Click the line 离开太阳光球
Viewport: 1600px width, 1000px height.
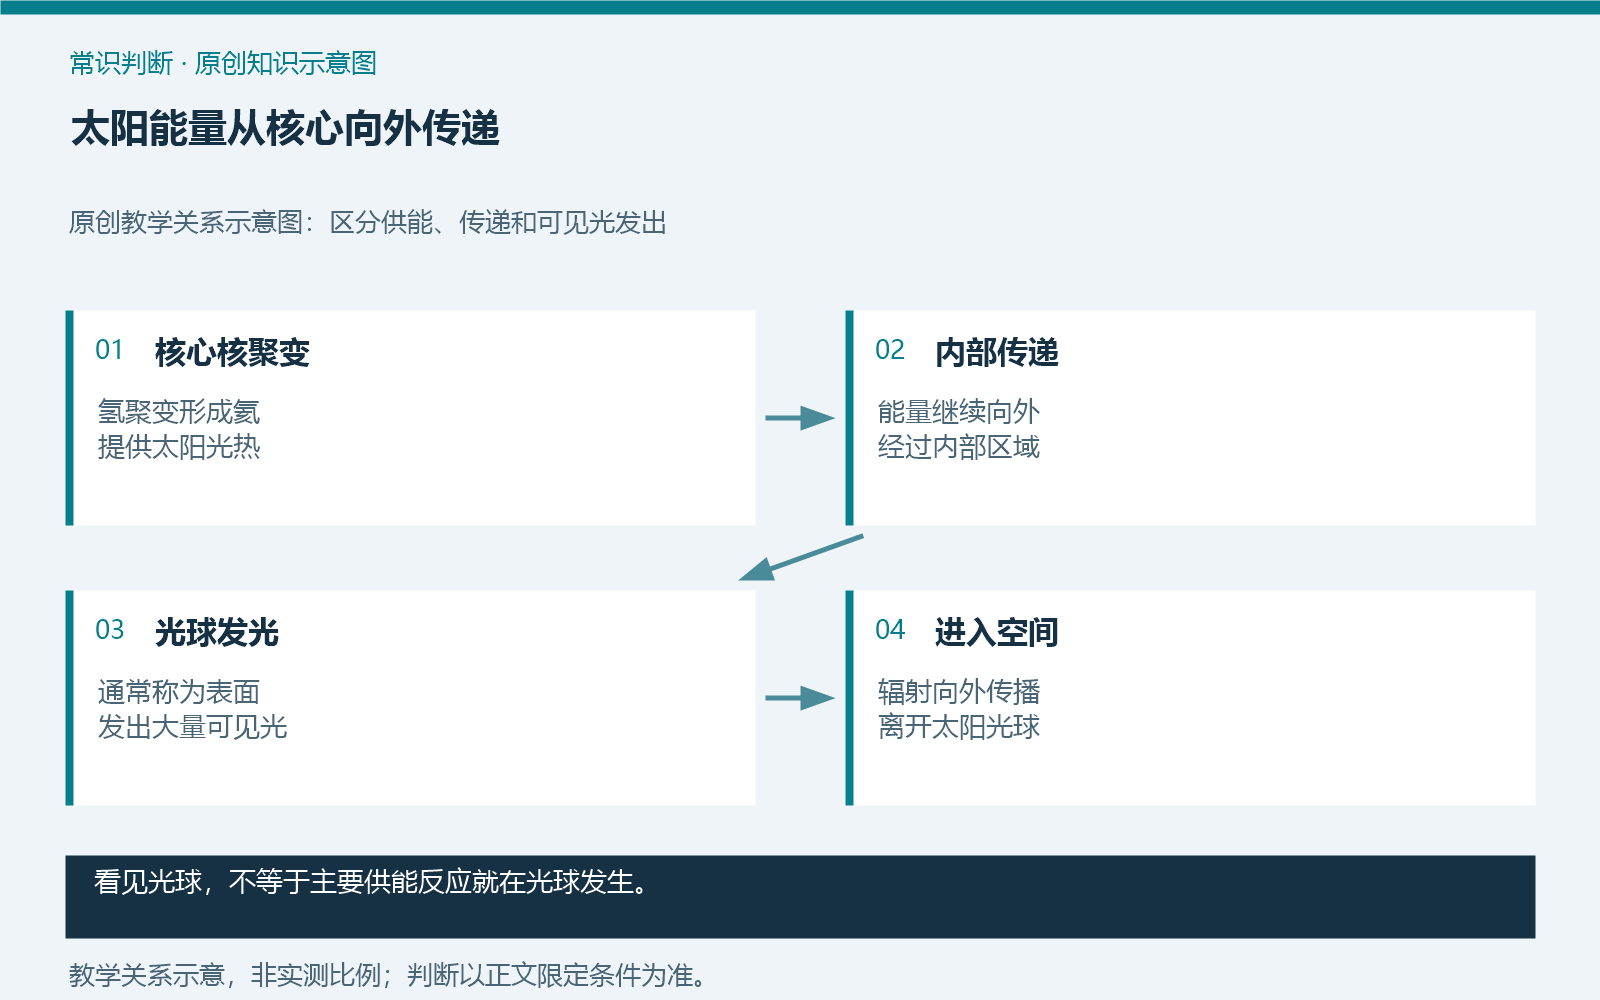tap(959, 727)
